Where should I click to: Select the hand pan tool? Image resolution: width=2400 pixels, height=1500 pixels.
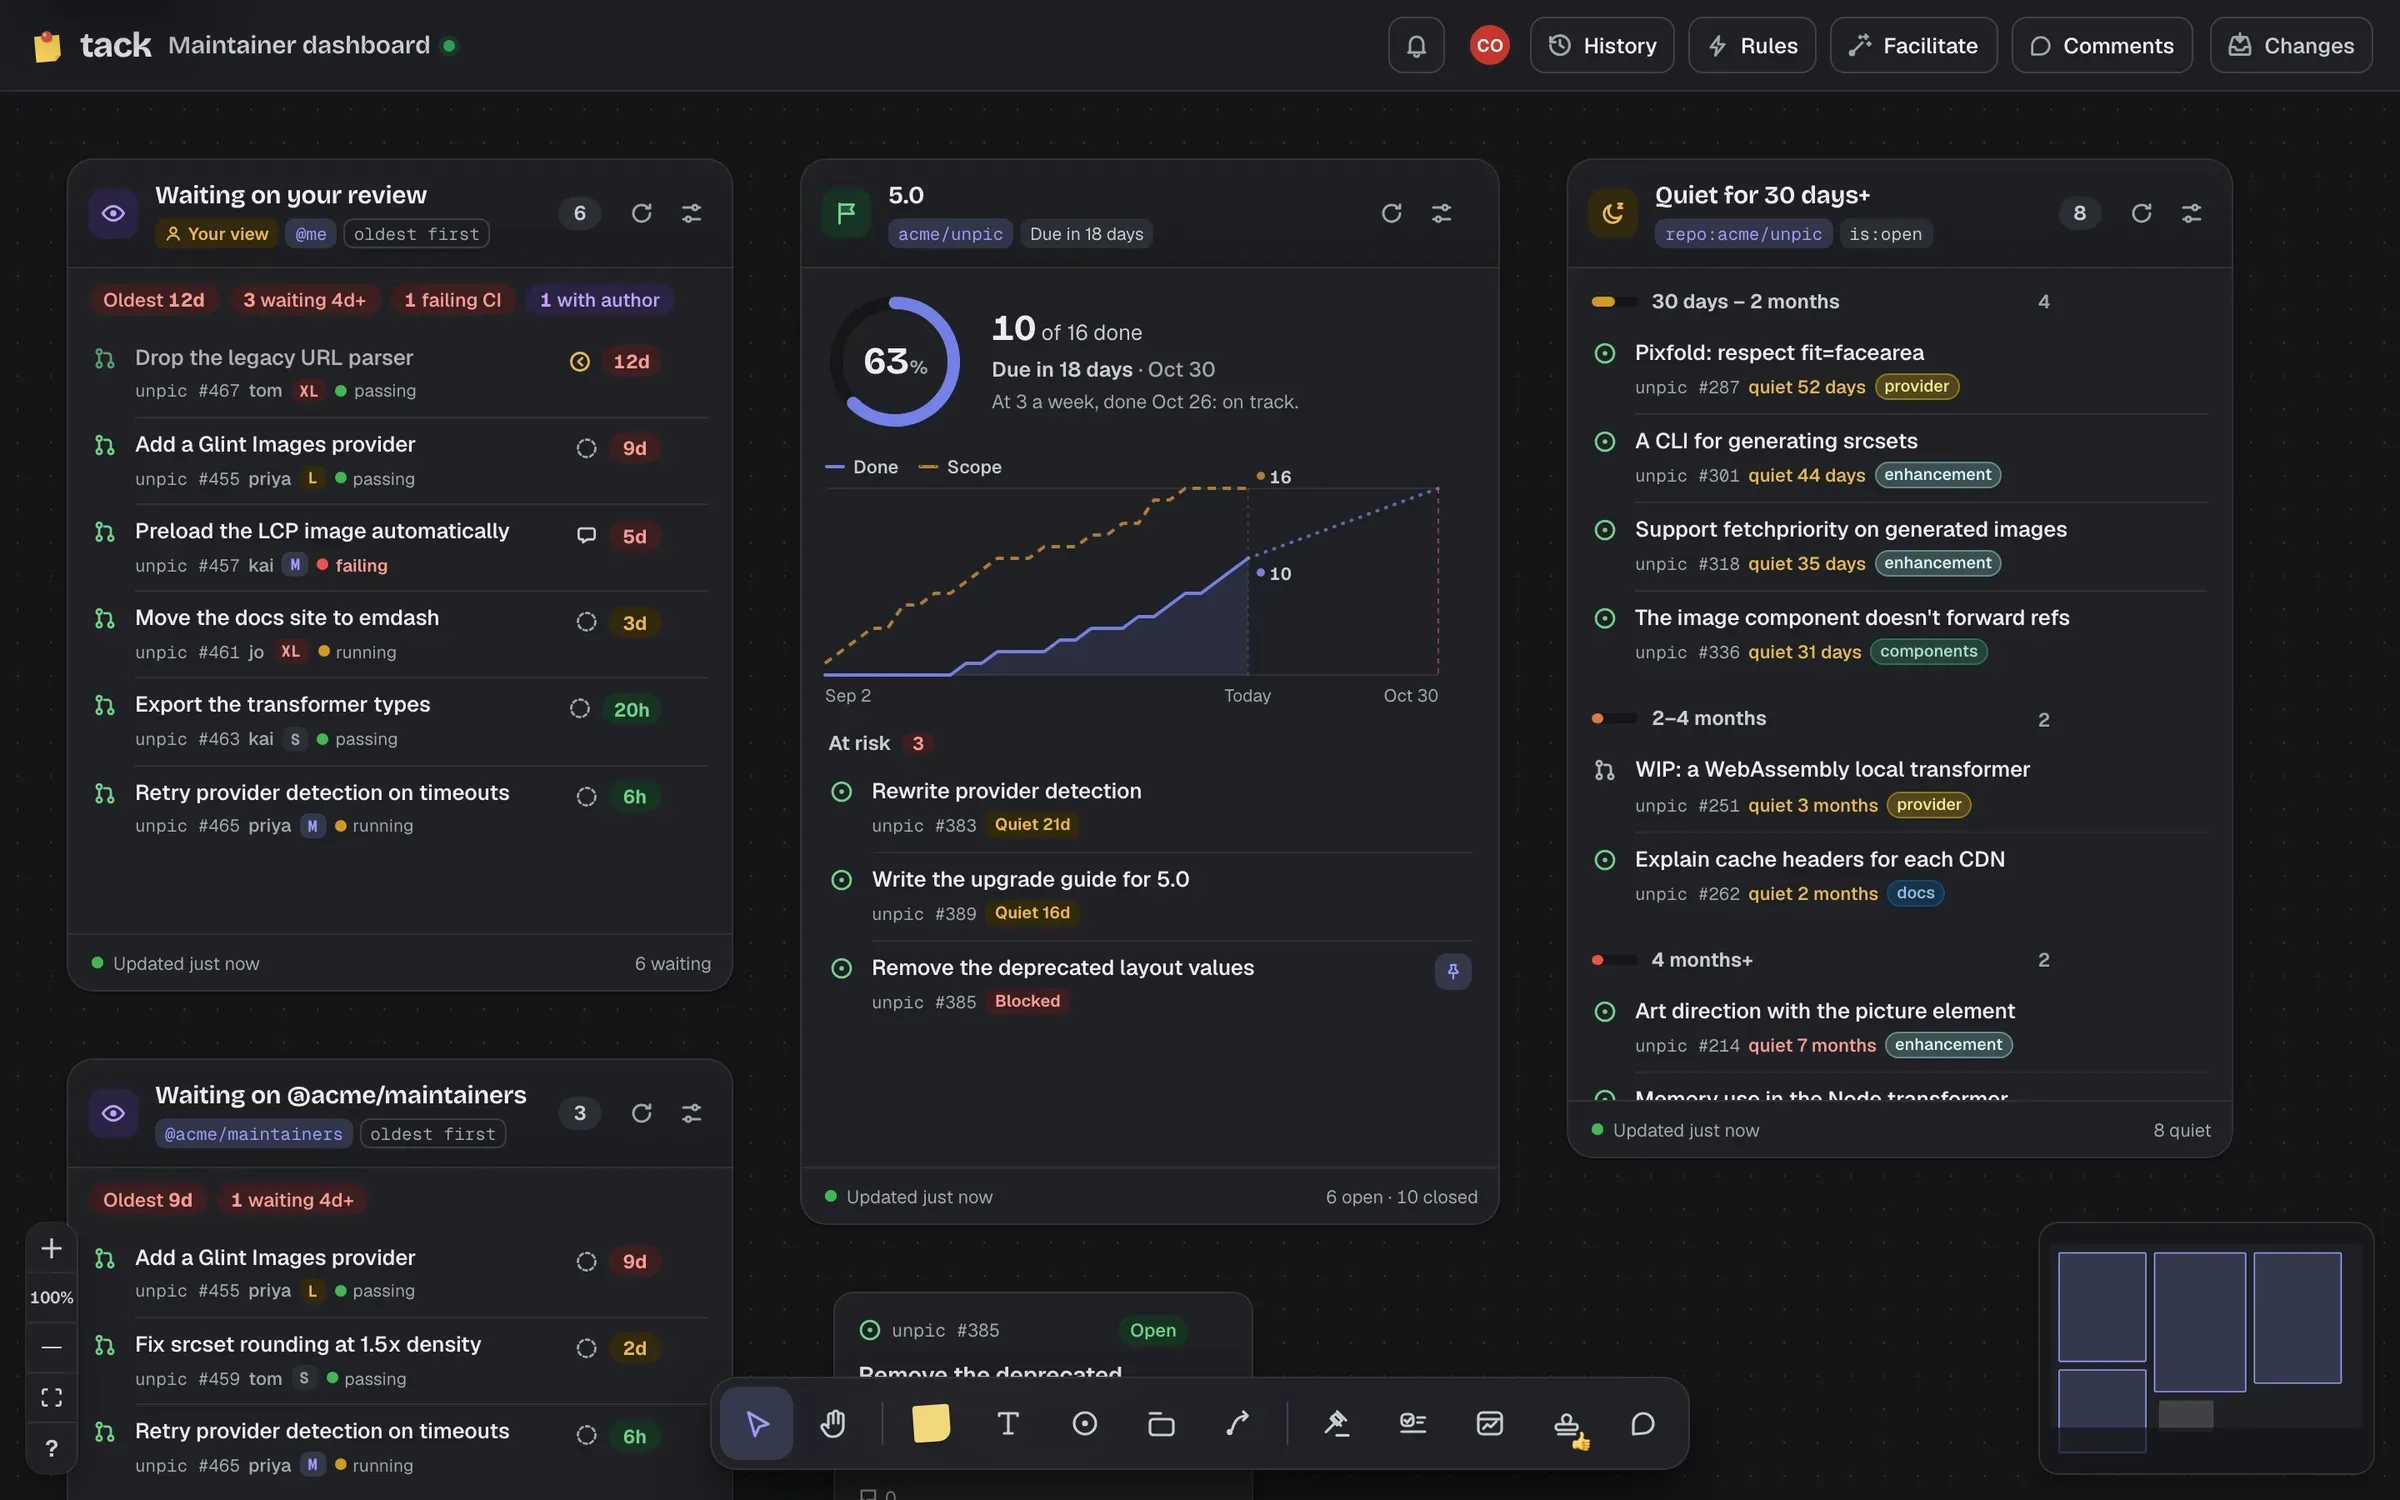(833, 1423)
